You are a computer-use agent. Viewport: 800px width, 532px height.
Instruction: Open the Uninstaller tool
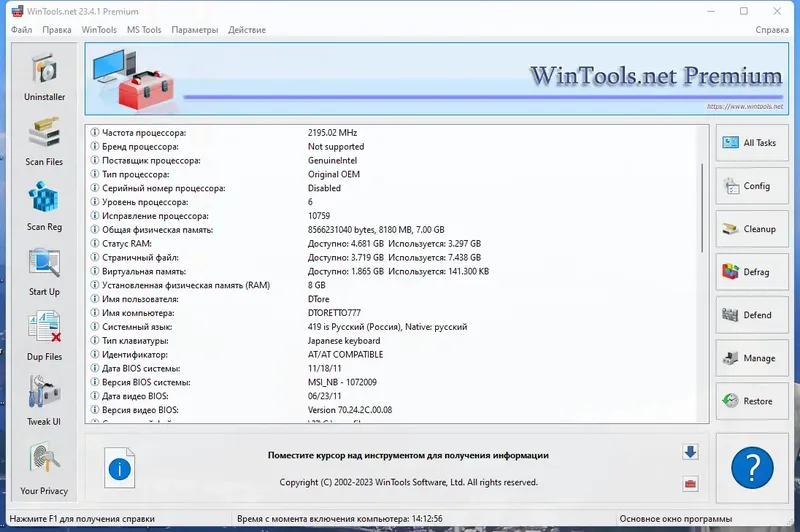[x=44, y=77]
